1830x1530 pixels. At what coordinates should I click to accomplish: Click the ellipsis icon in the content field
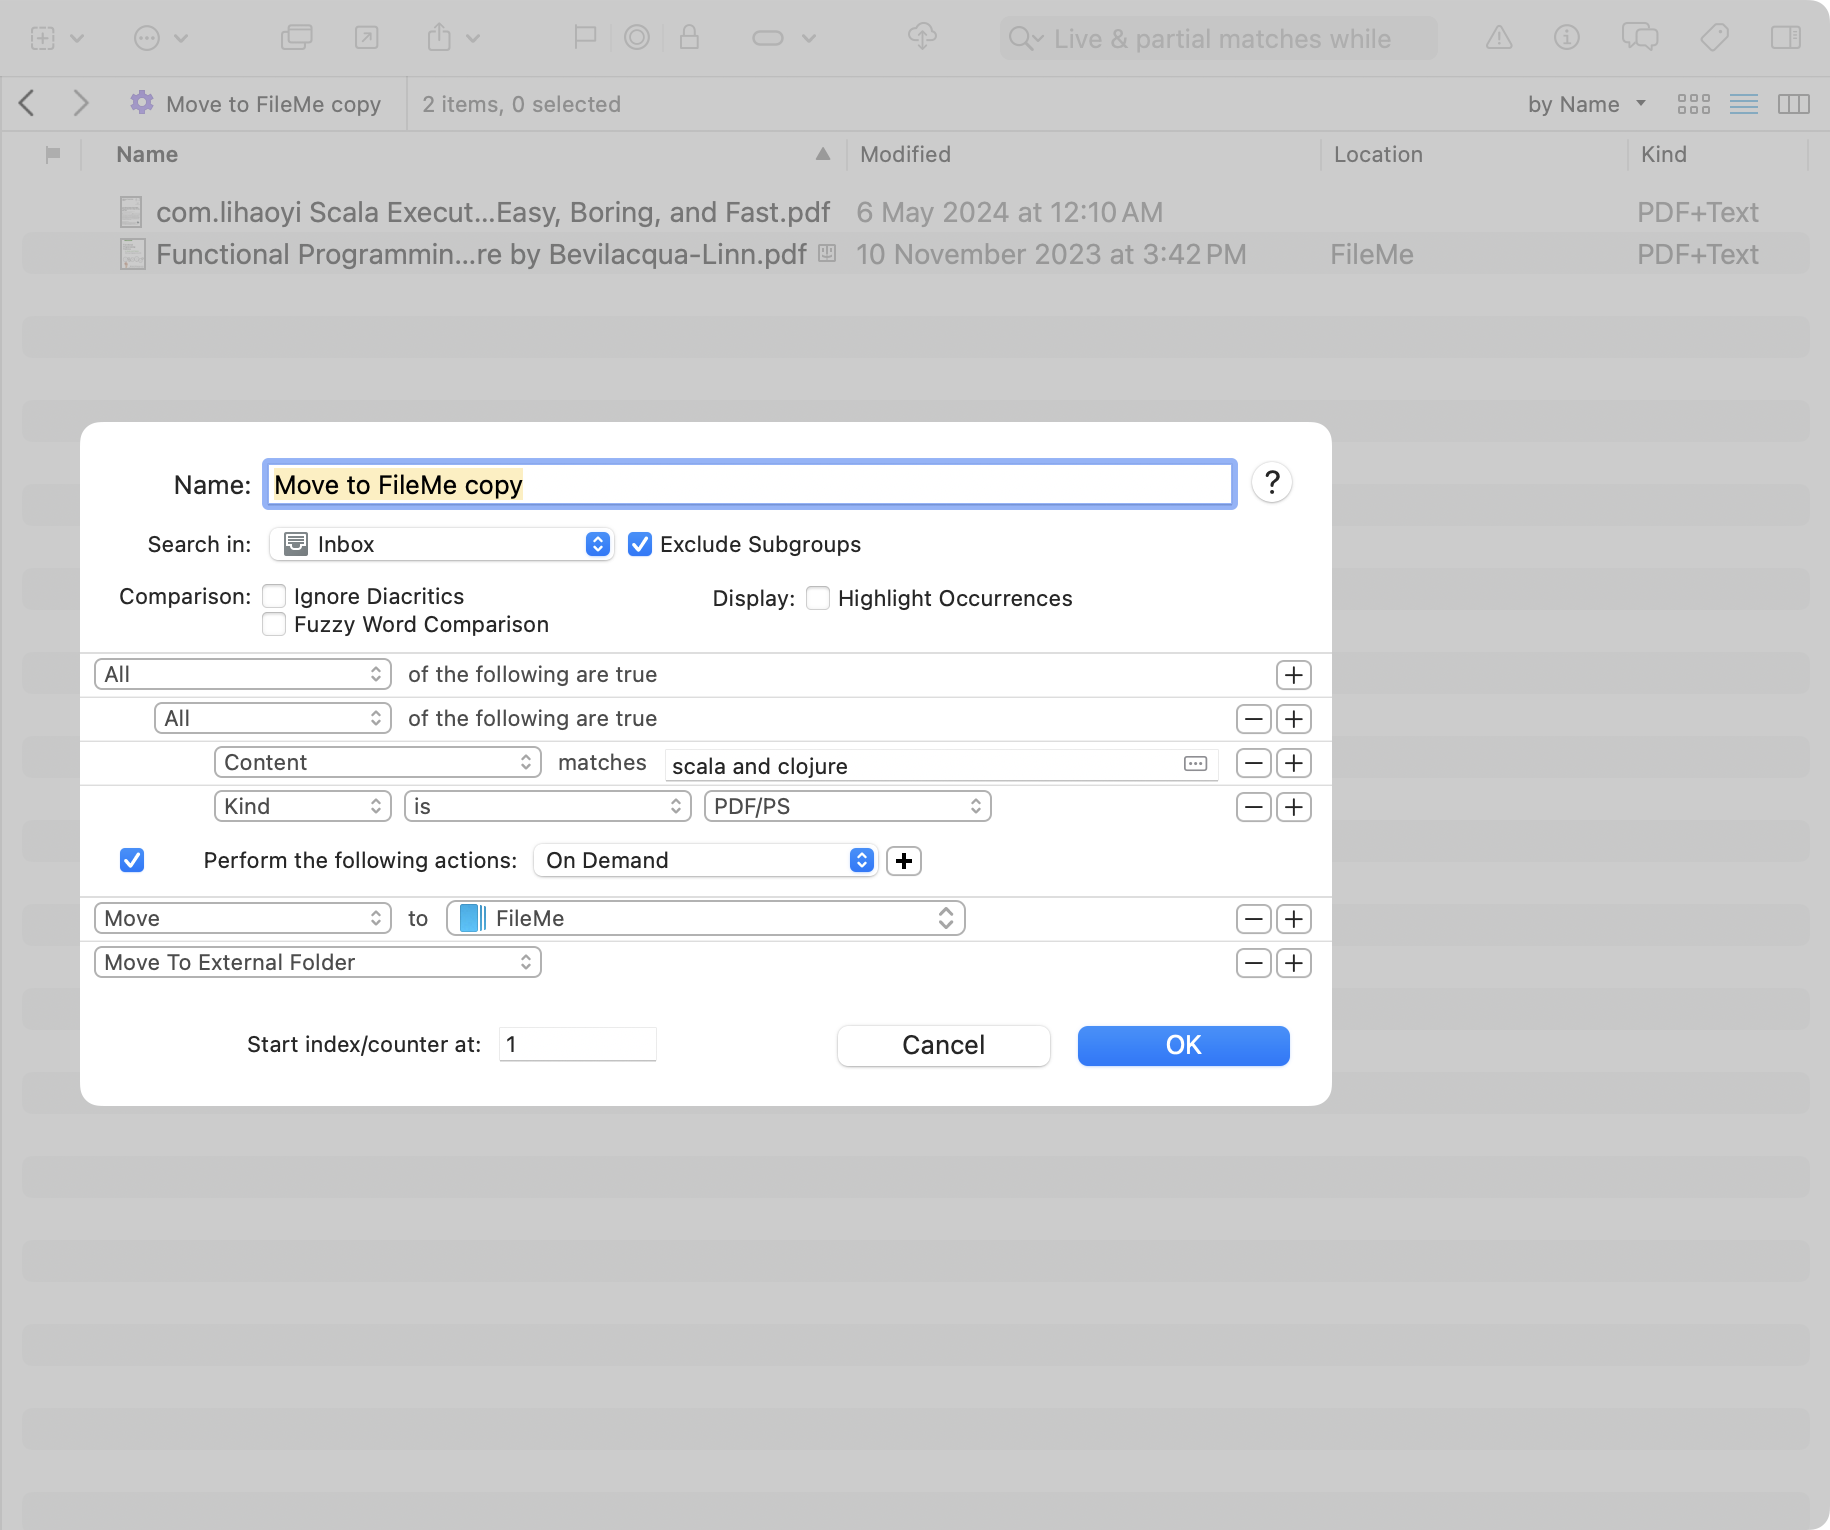1195,764
